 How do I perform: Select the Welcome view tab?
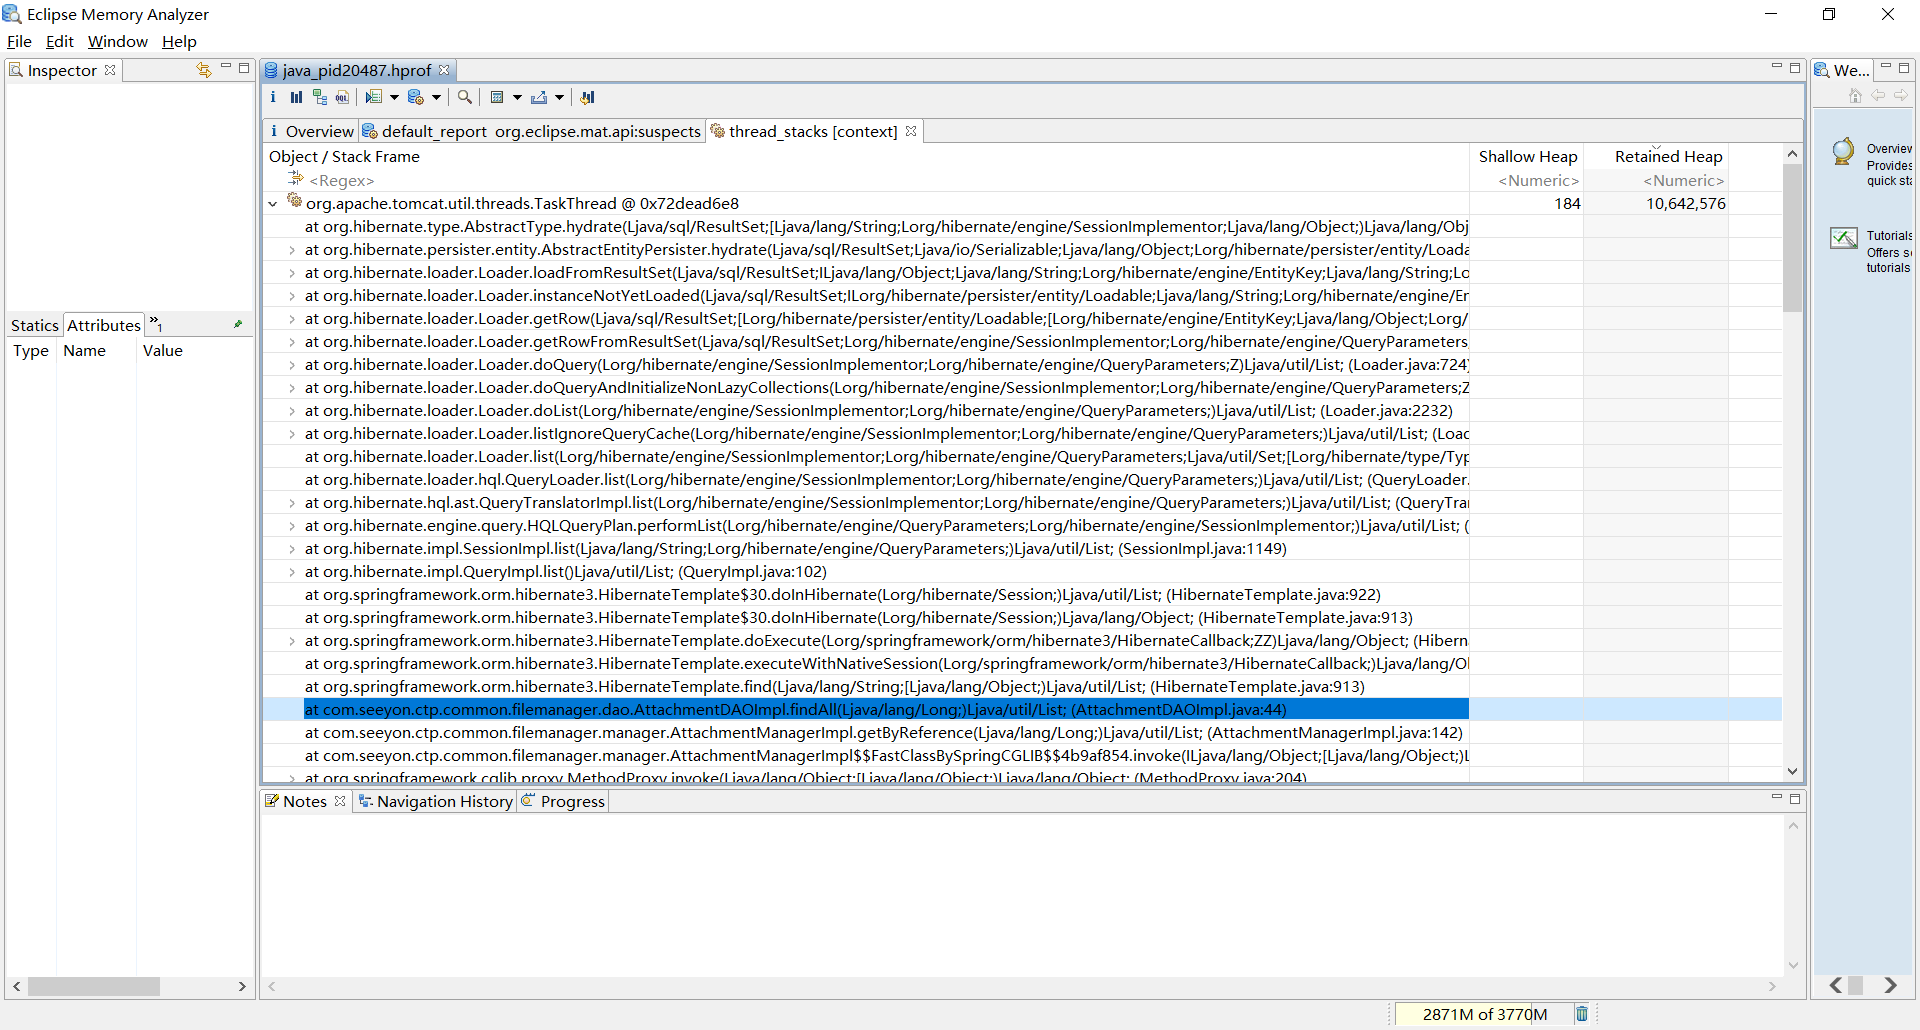click(x=1842, y=70)
